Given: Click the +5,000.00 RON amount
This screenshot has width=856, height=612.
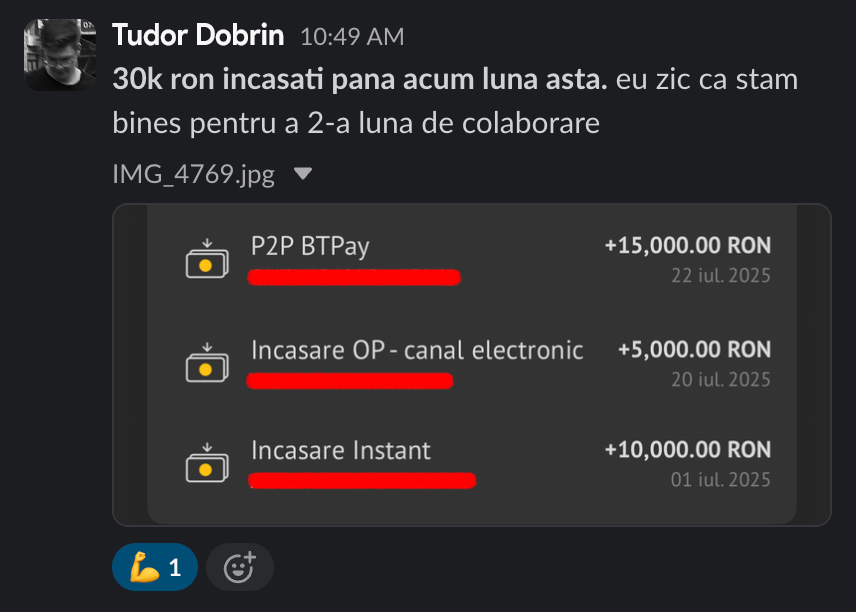Looking at the screenshot, I should [694, 349].
